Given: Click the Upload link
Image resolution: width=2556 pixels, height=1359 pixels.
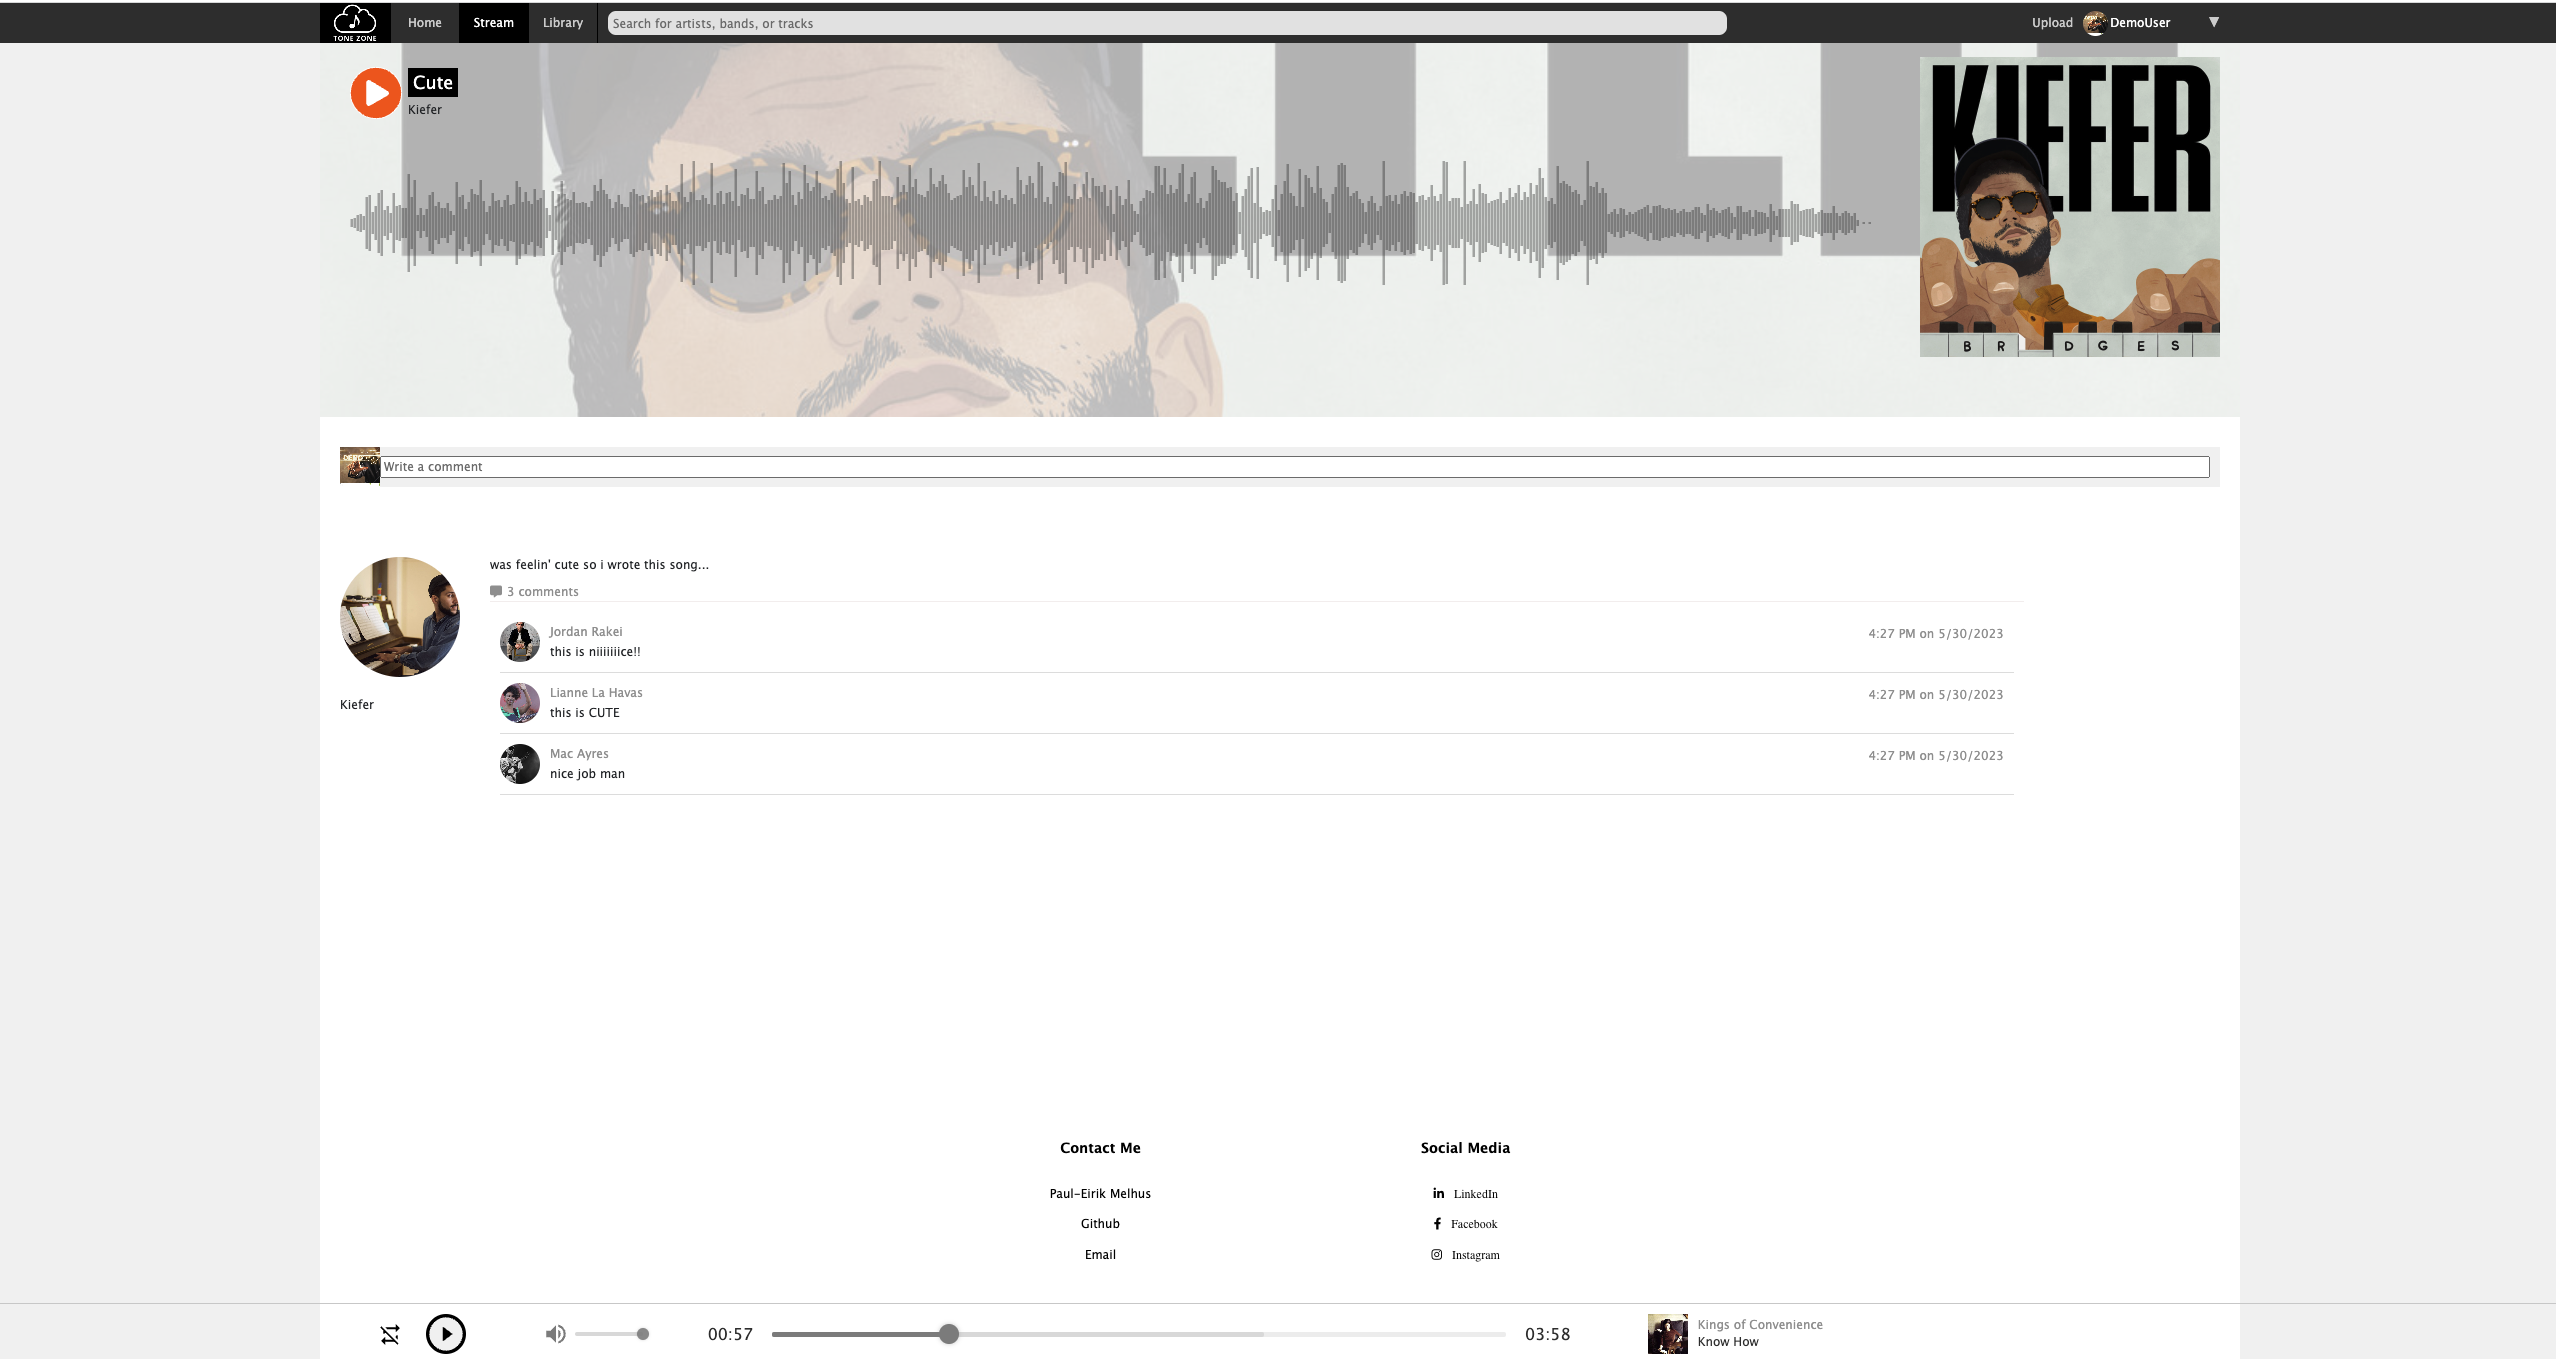Looking at the screenshot, I should click(2051, 23).
